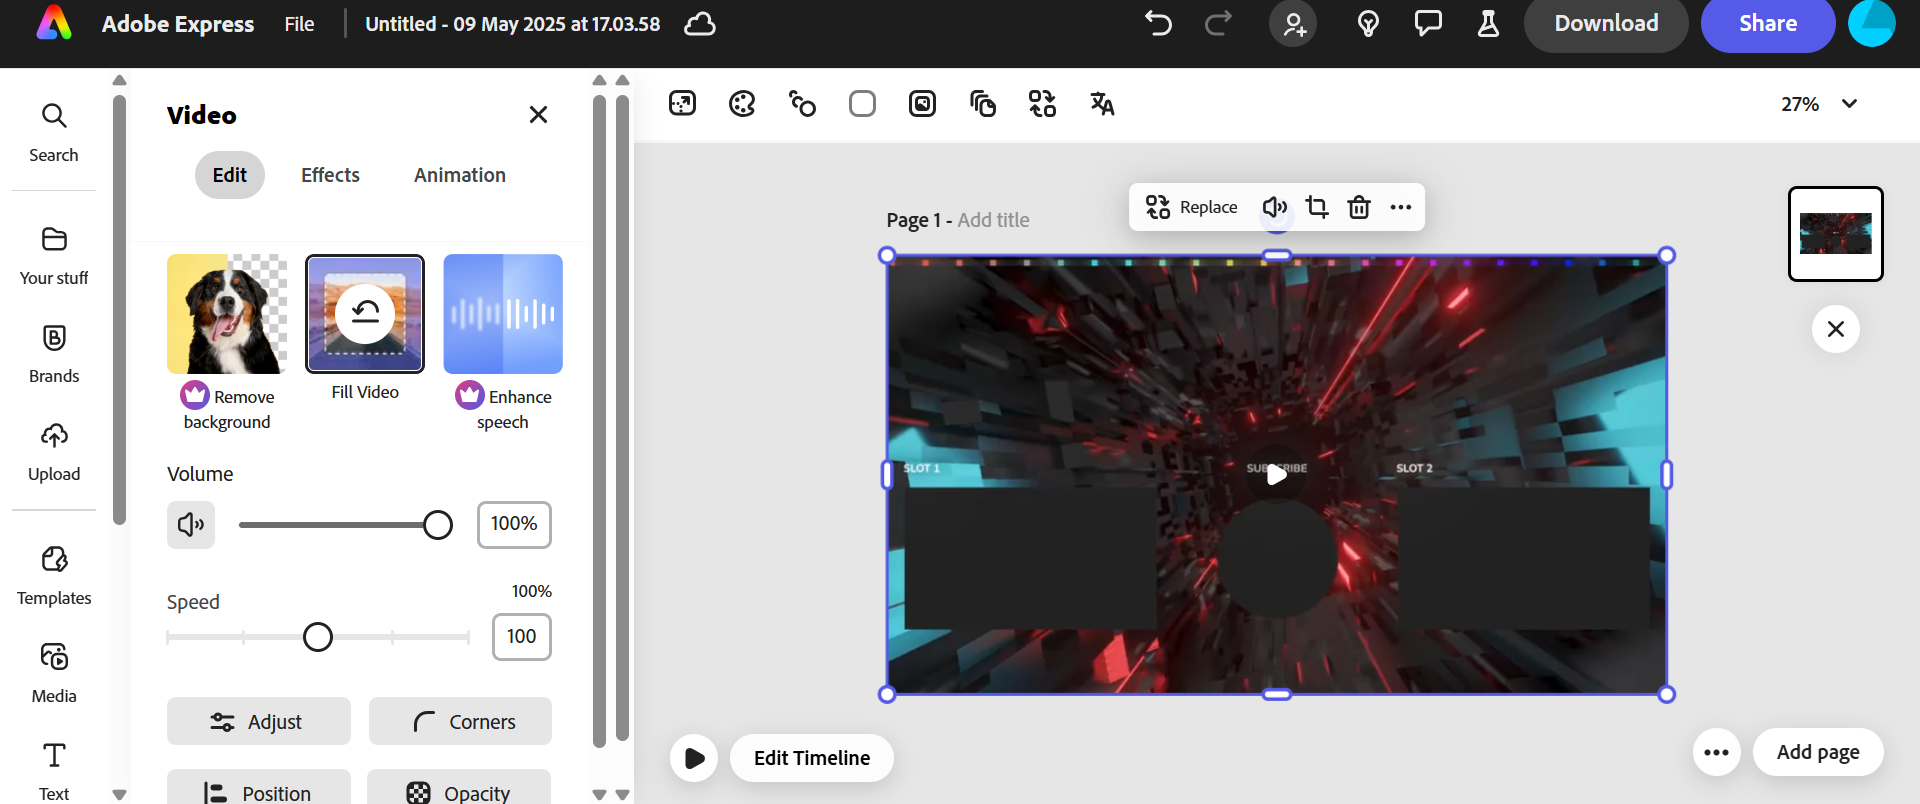
Task: Open the lightbulb tips icon
Action: pyautogui.click(x=1368, y=24)
